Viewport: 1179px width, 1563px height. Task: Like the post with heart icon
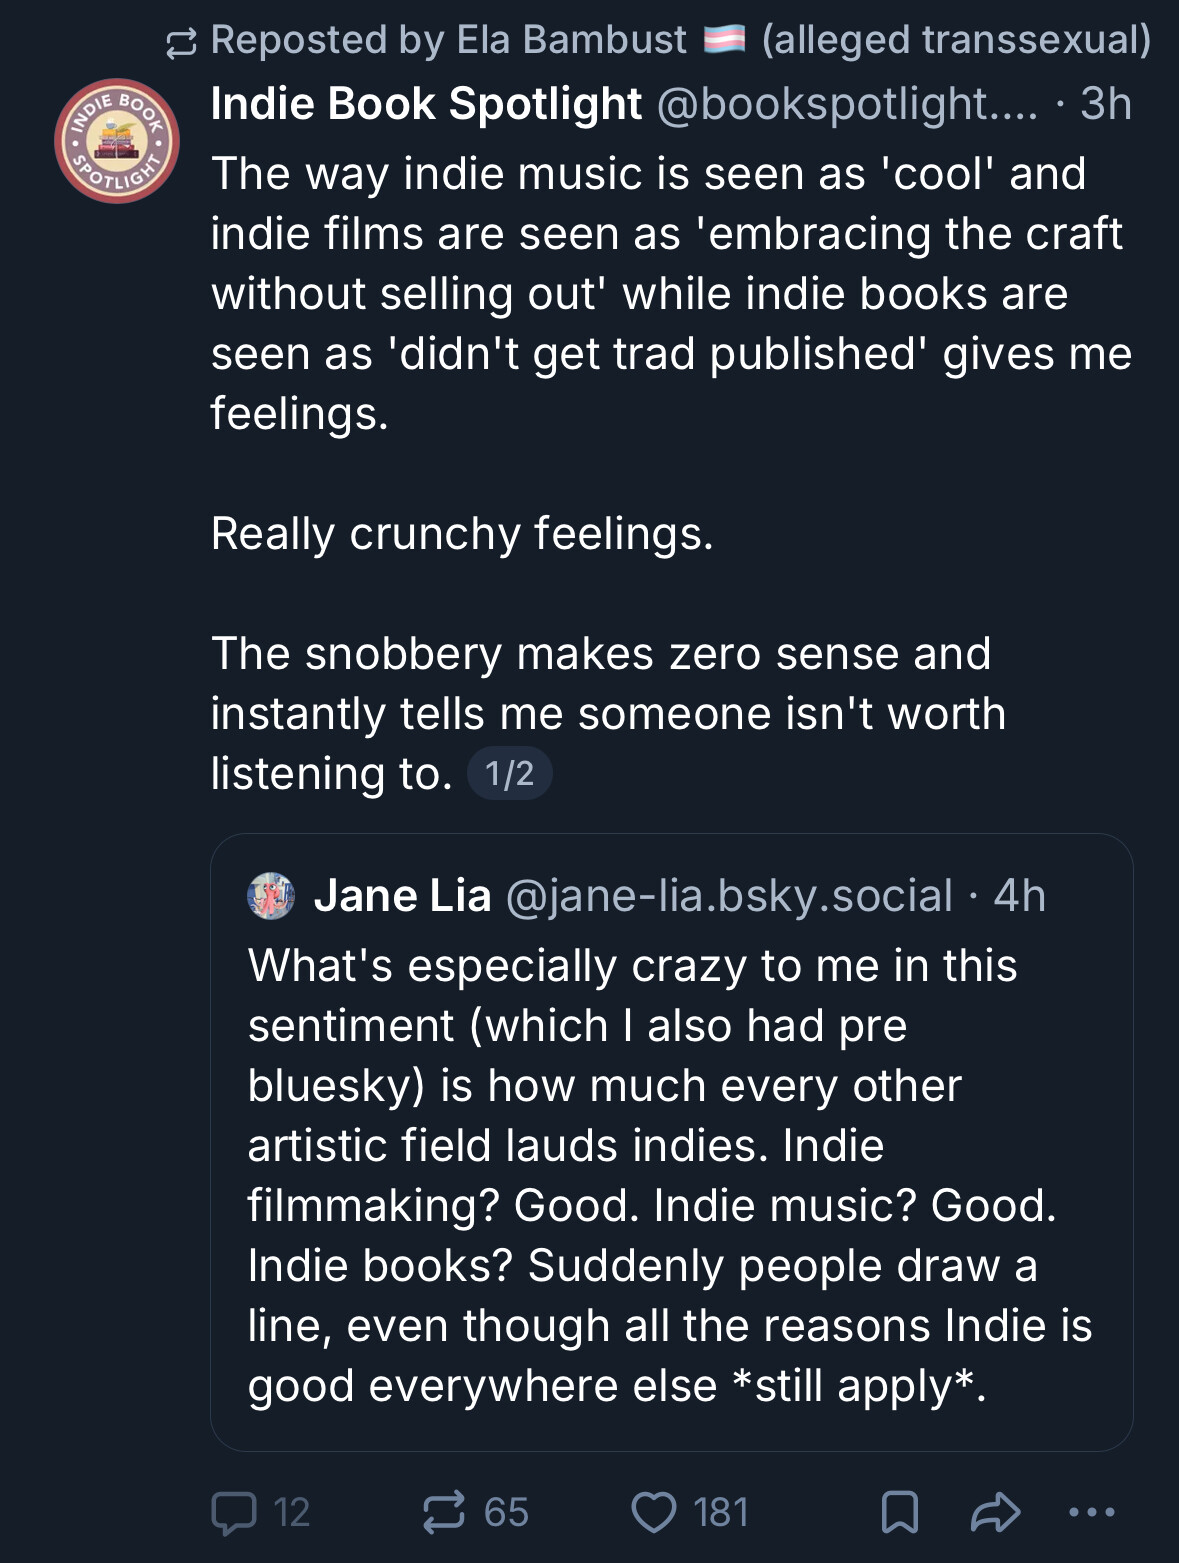(x=654, y=1512)
